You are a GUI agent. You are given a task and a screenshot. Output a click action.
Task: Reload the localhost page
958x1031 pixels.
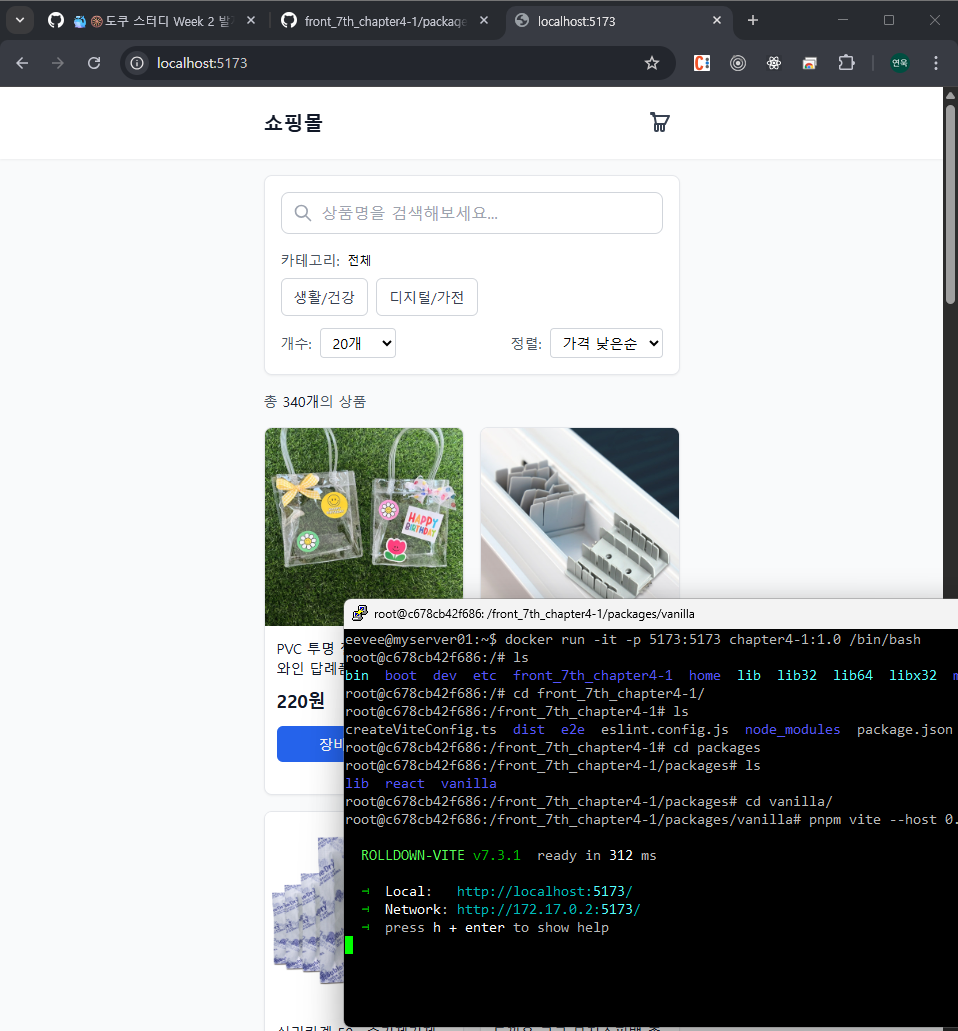pos(94,63)
